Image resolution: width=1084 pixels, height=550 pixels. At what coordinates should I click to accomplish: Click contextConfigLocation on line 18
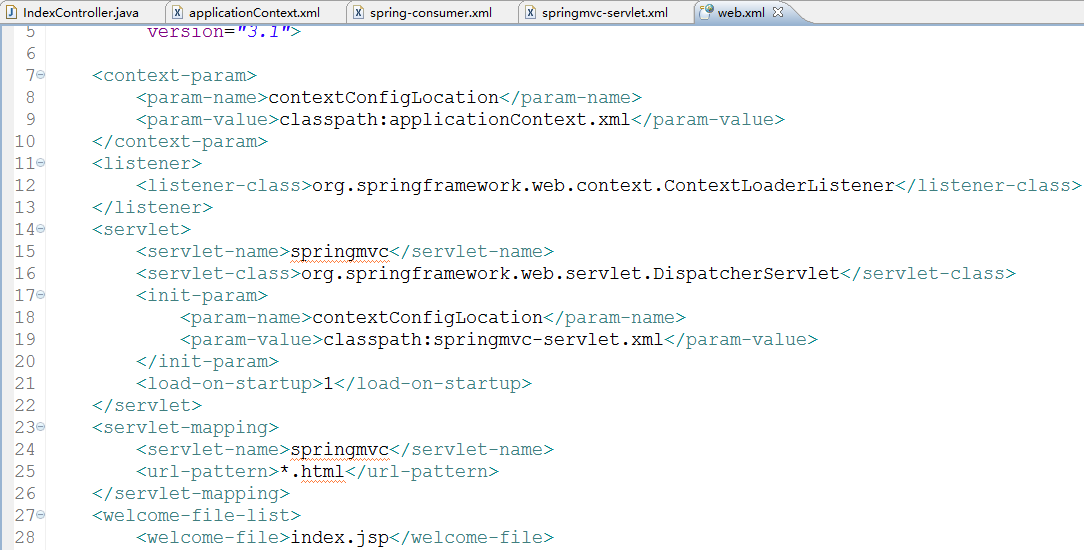click(427, 318)
